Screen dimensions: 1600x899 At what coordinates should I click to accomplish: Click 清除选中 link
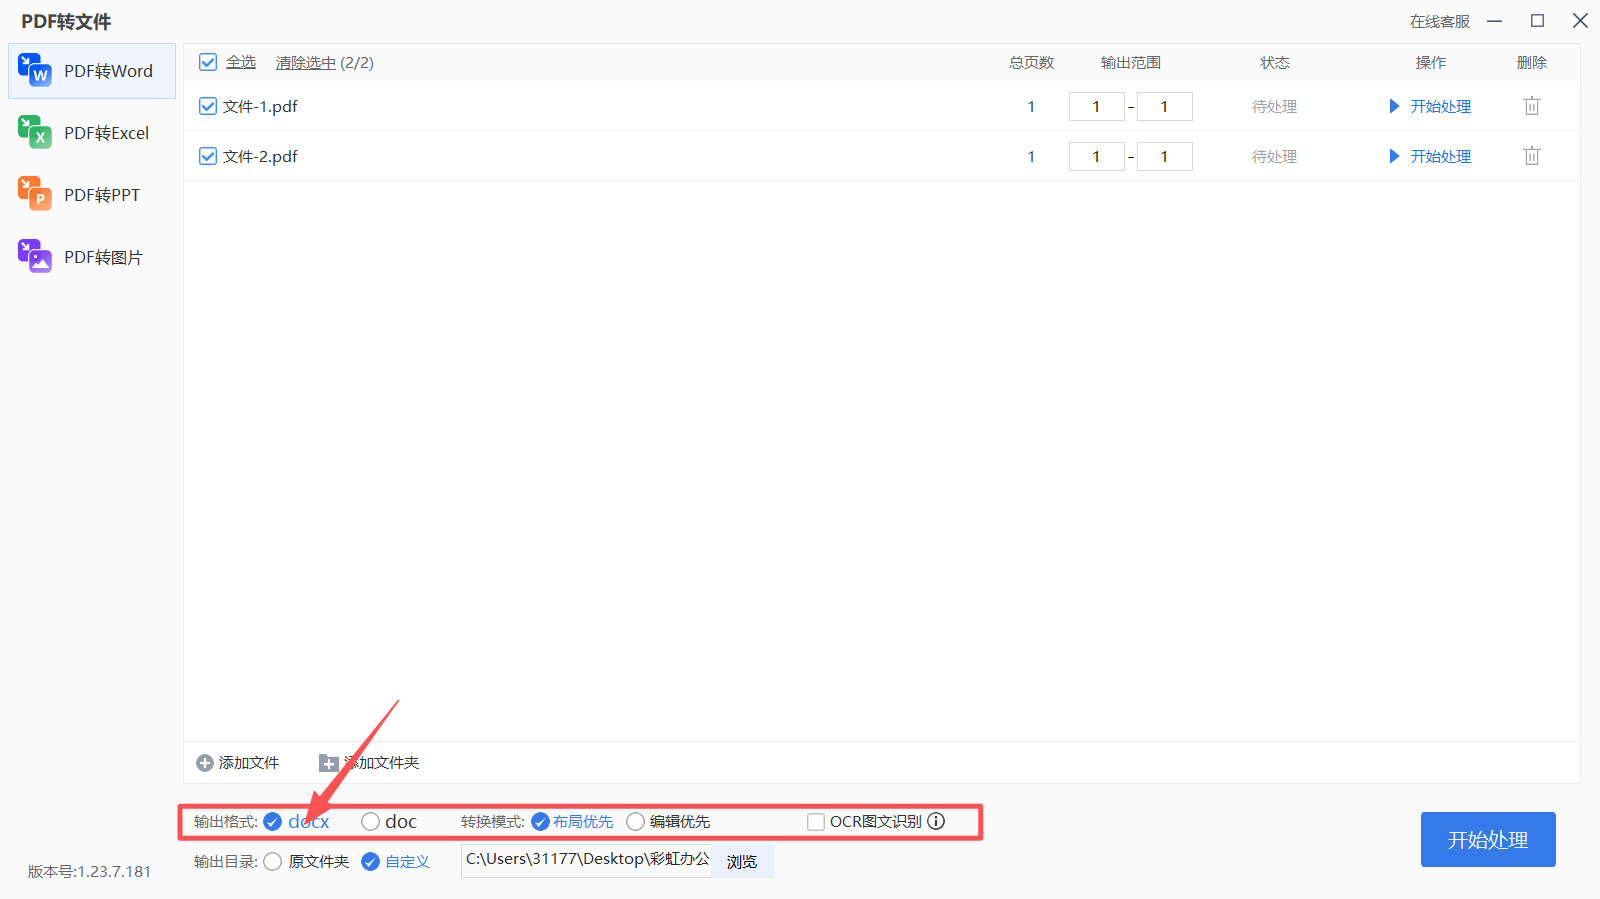pyautogui.click(x=306, y=63)
